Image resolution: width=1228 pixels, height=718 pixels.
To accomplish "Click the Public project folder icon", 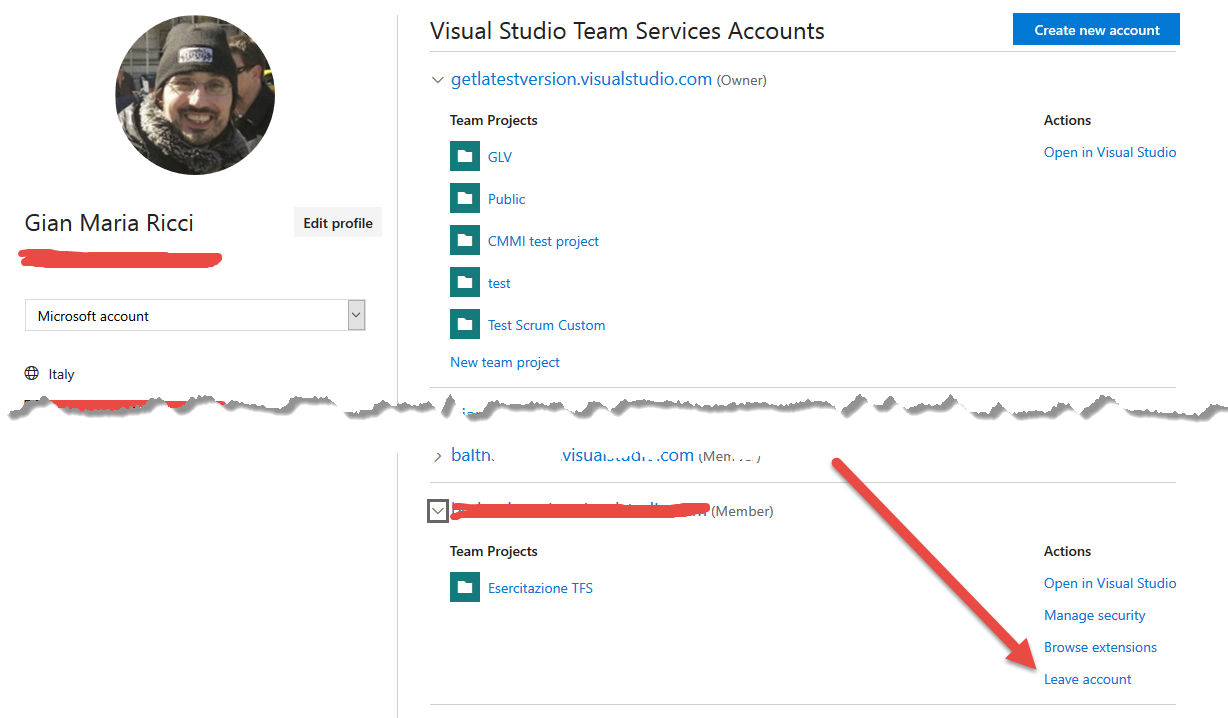I will coord(465,199).
